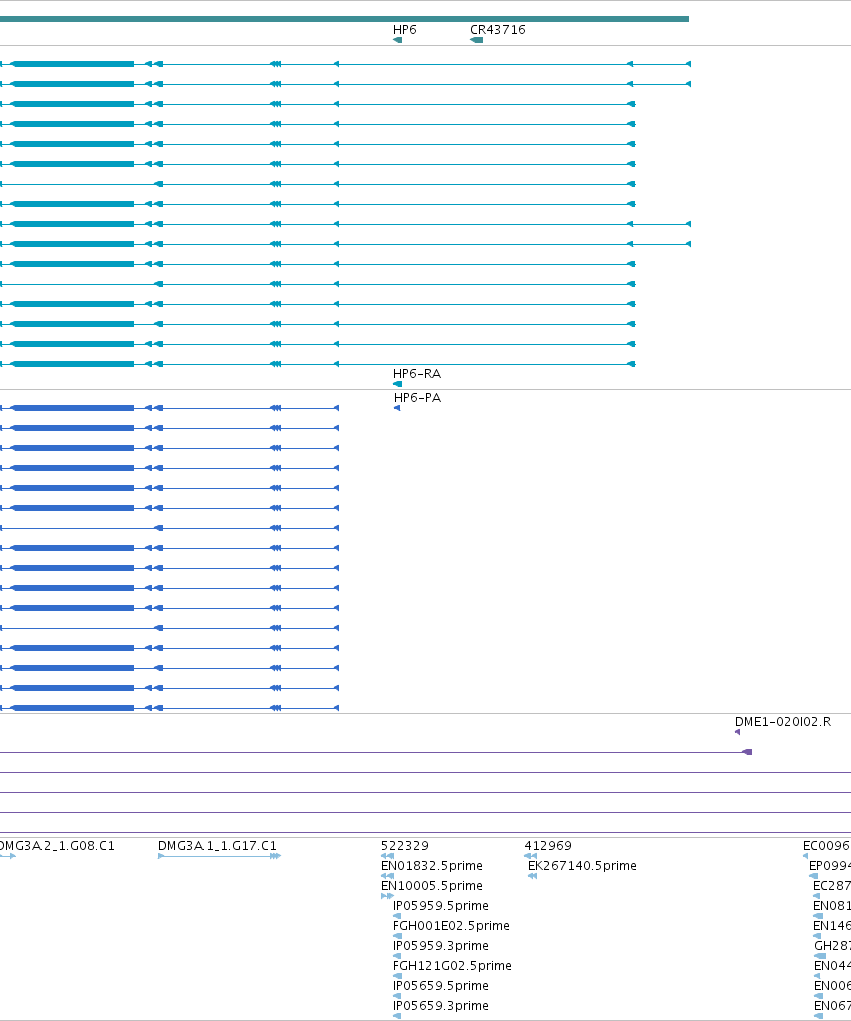851x1021 pixels.
Task: Select the glyph below the HP6-RA label
Action: [397, 384]
